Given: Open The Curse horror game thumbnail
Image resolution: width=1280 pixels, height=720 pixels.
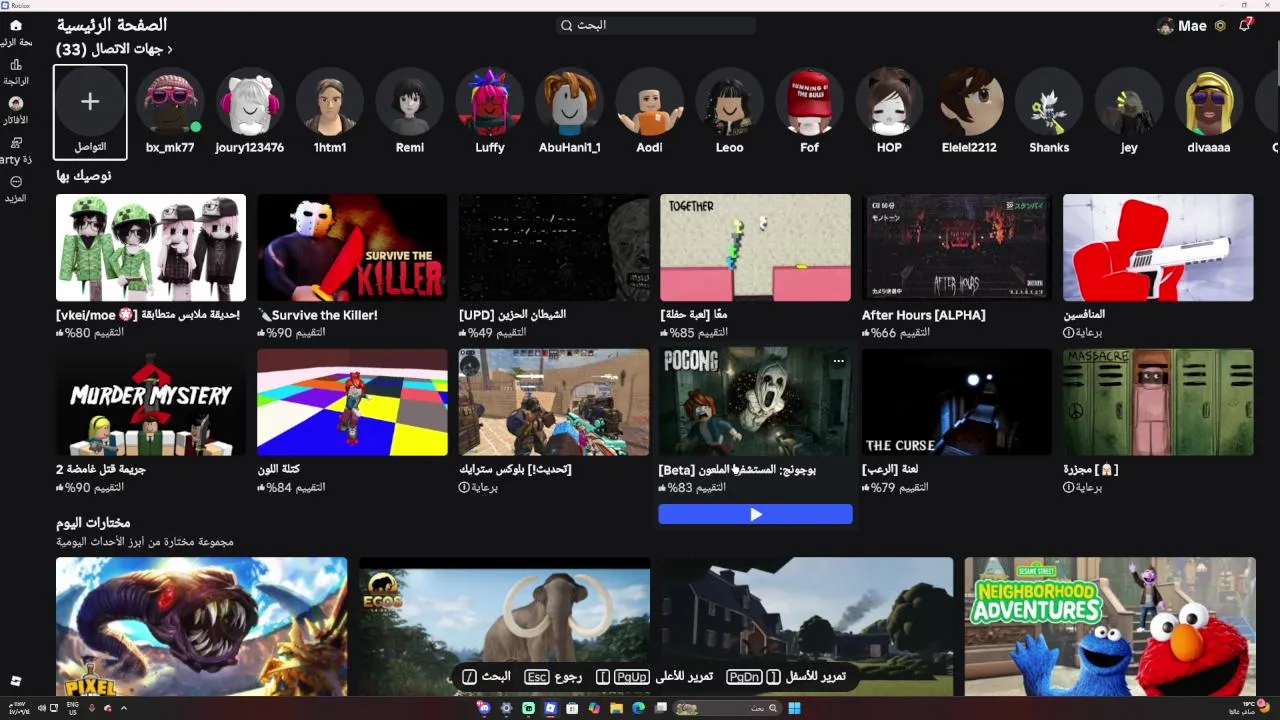Looking at the screenshot, I should click(x=957, y=402).
